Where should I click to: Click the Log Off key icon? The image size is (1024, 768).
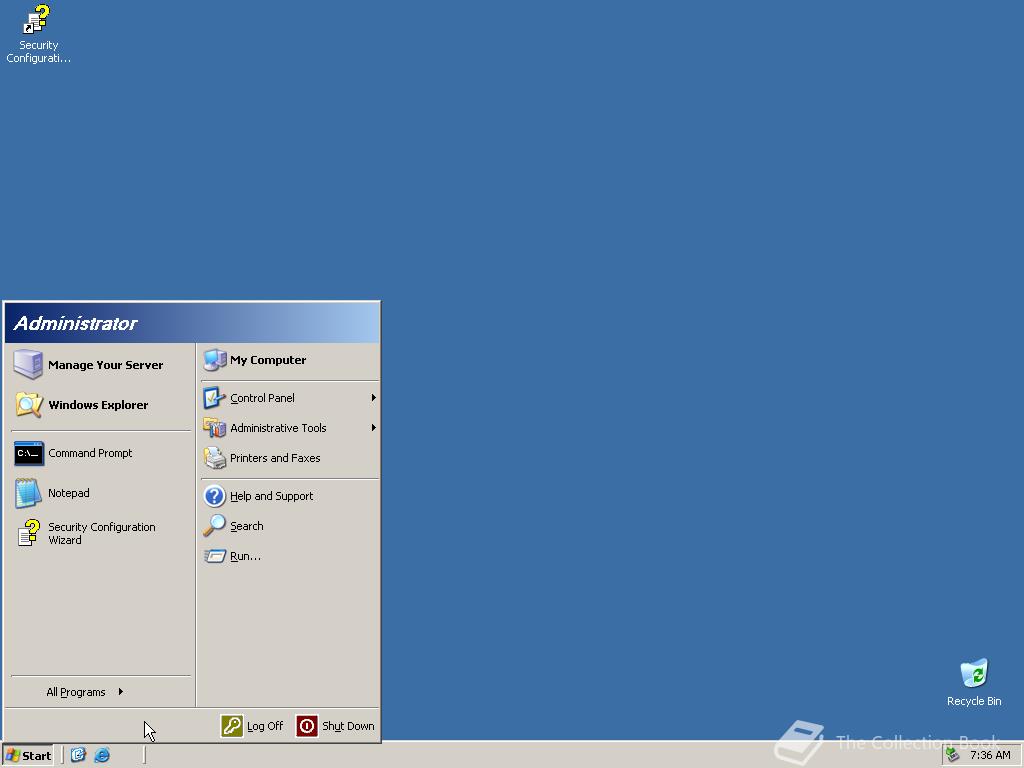(x=232, y=726)
